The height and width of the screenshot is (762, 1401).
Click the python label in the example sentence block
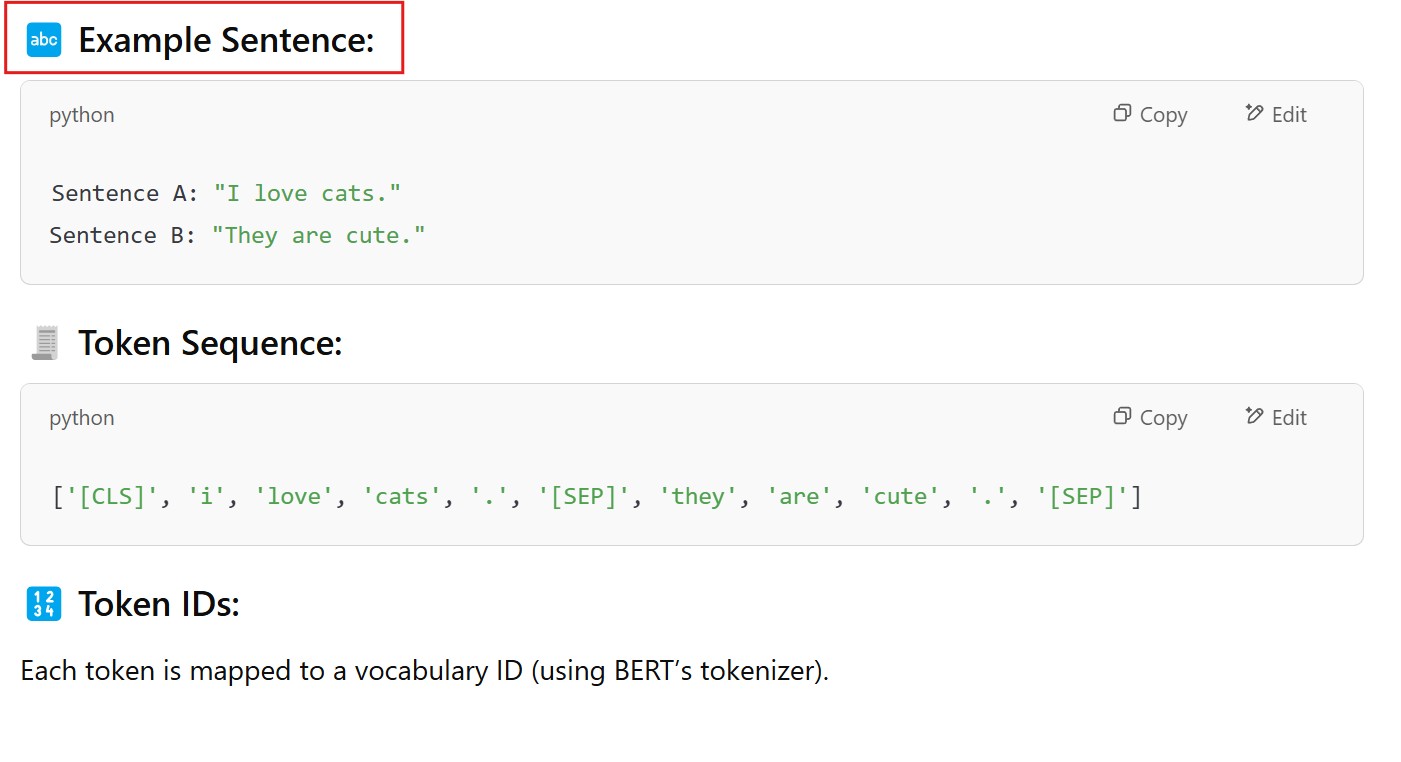click(x=82, y=115)
